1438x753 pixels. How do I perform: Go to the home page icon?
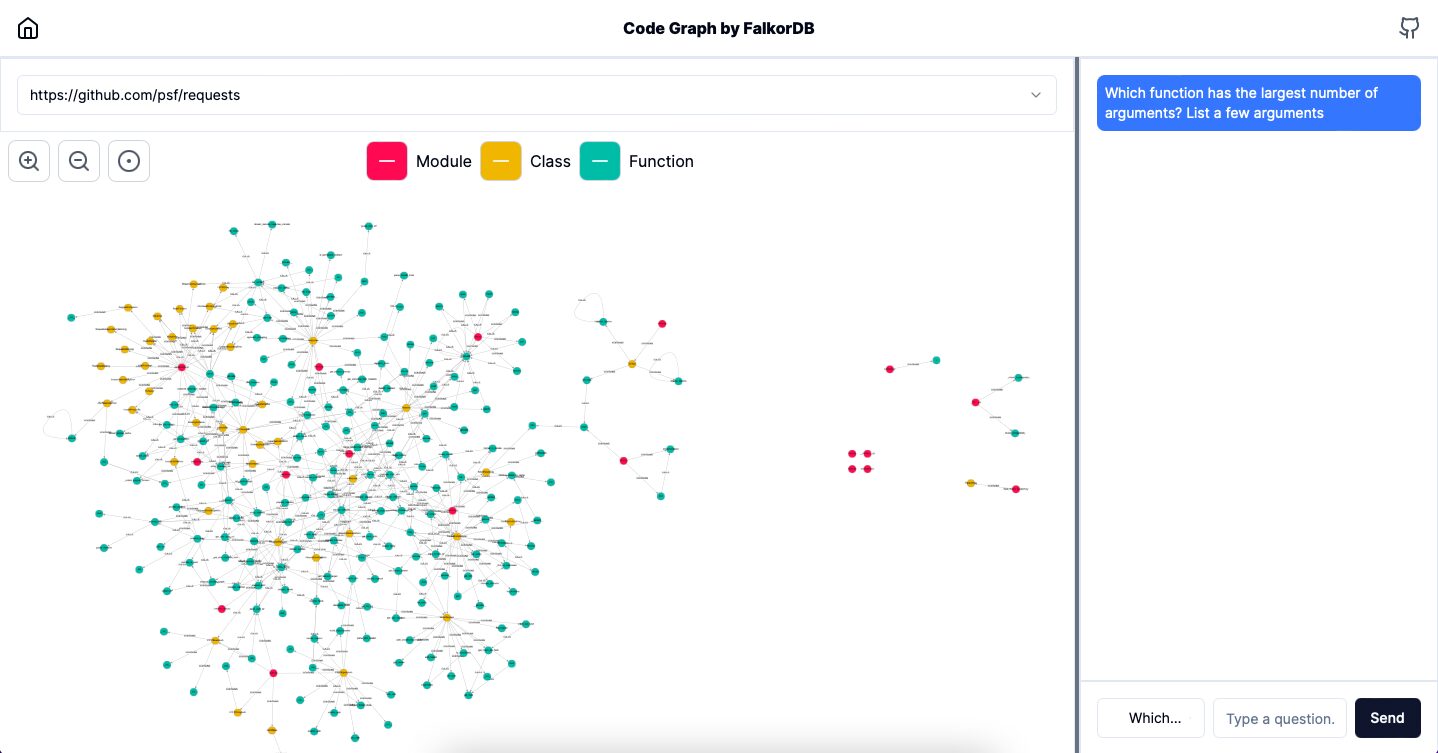pos(28,28)
